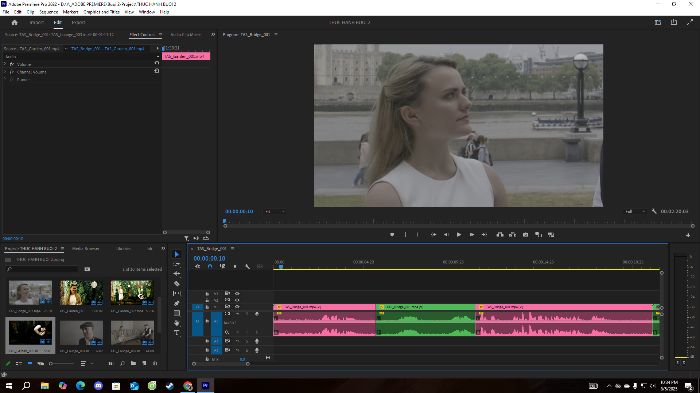Open the Button Editor plus icon
Screen dimensions: 700x393
pyautogui.click(x=688, y=235)
